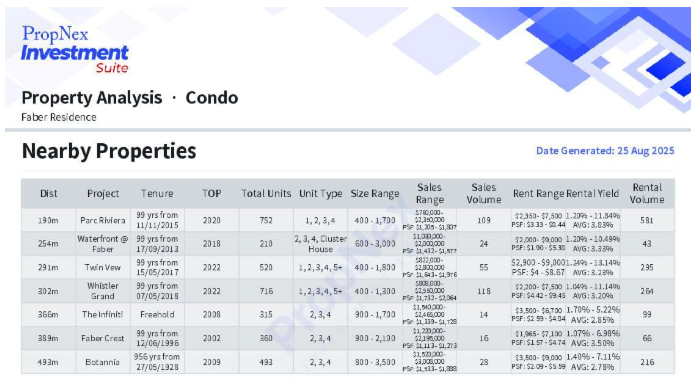Open the Waterfront @ Faber project entry
The height and width of the screenshot is (384, 697).
pos(103,244)
